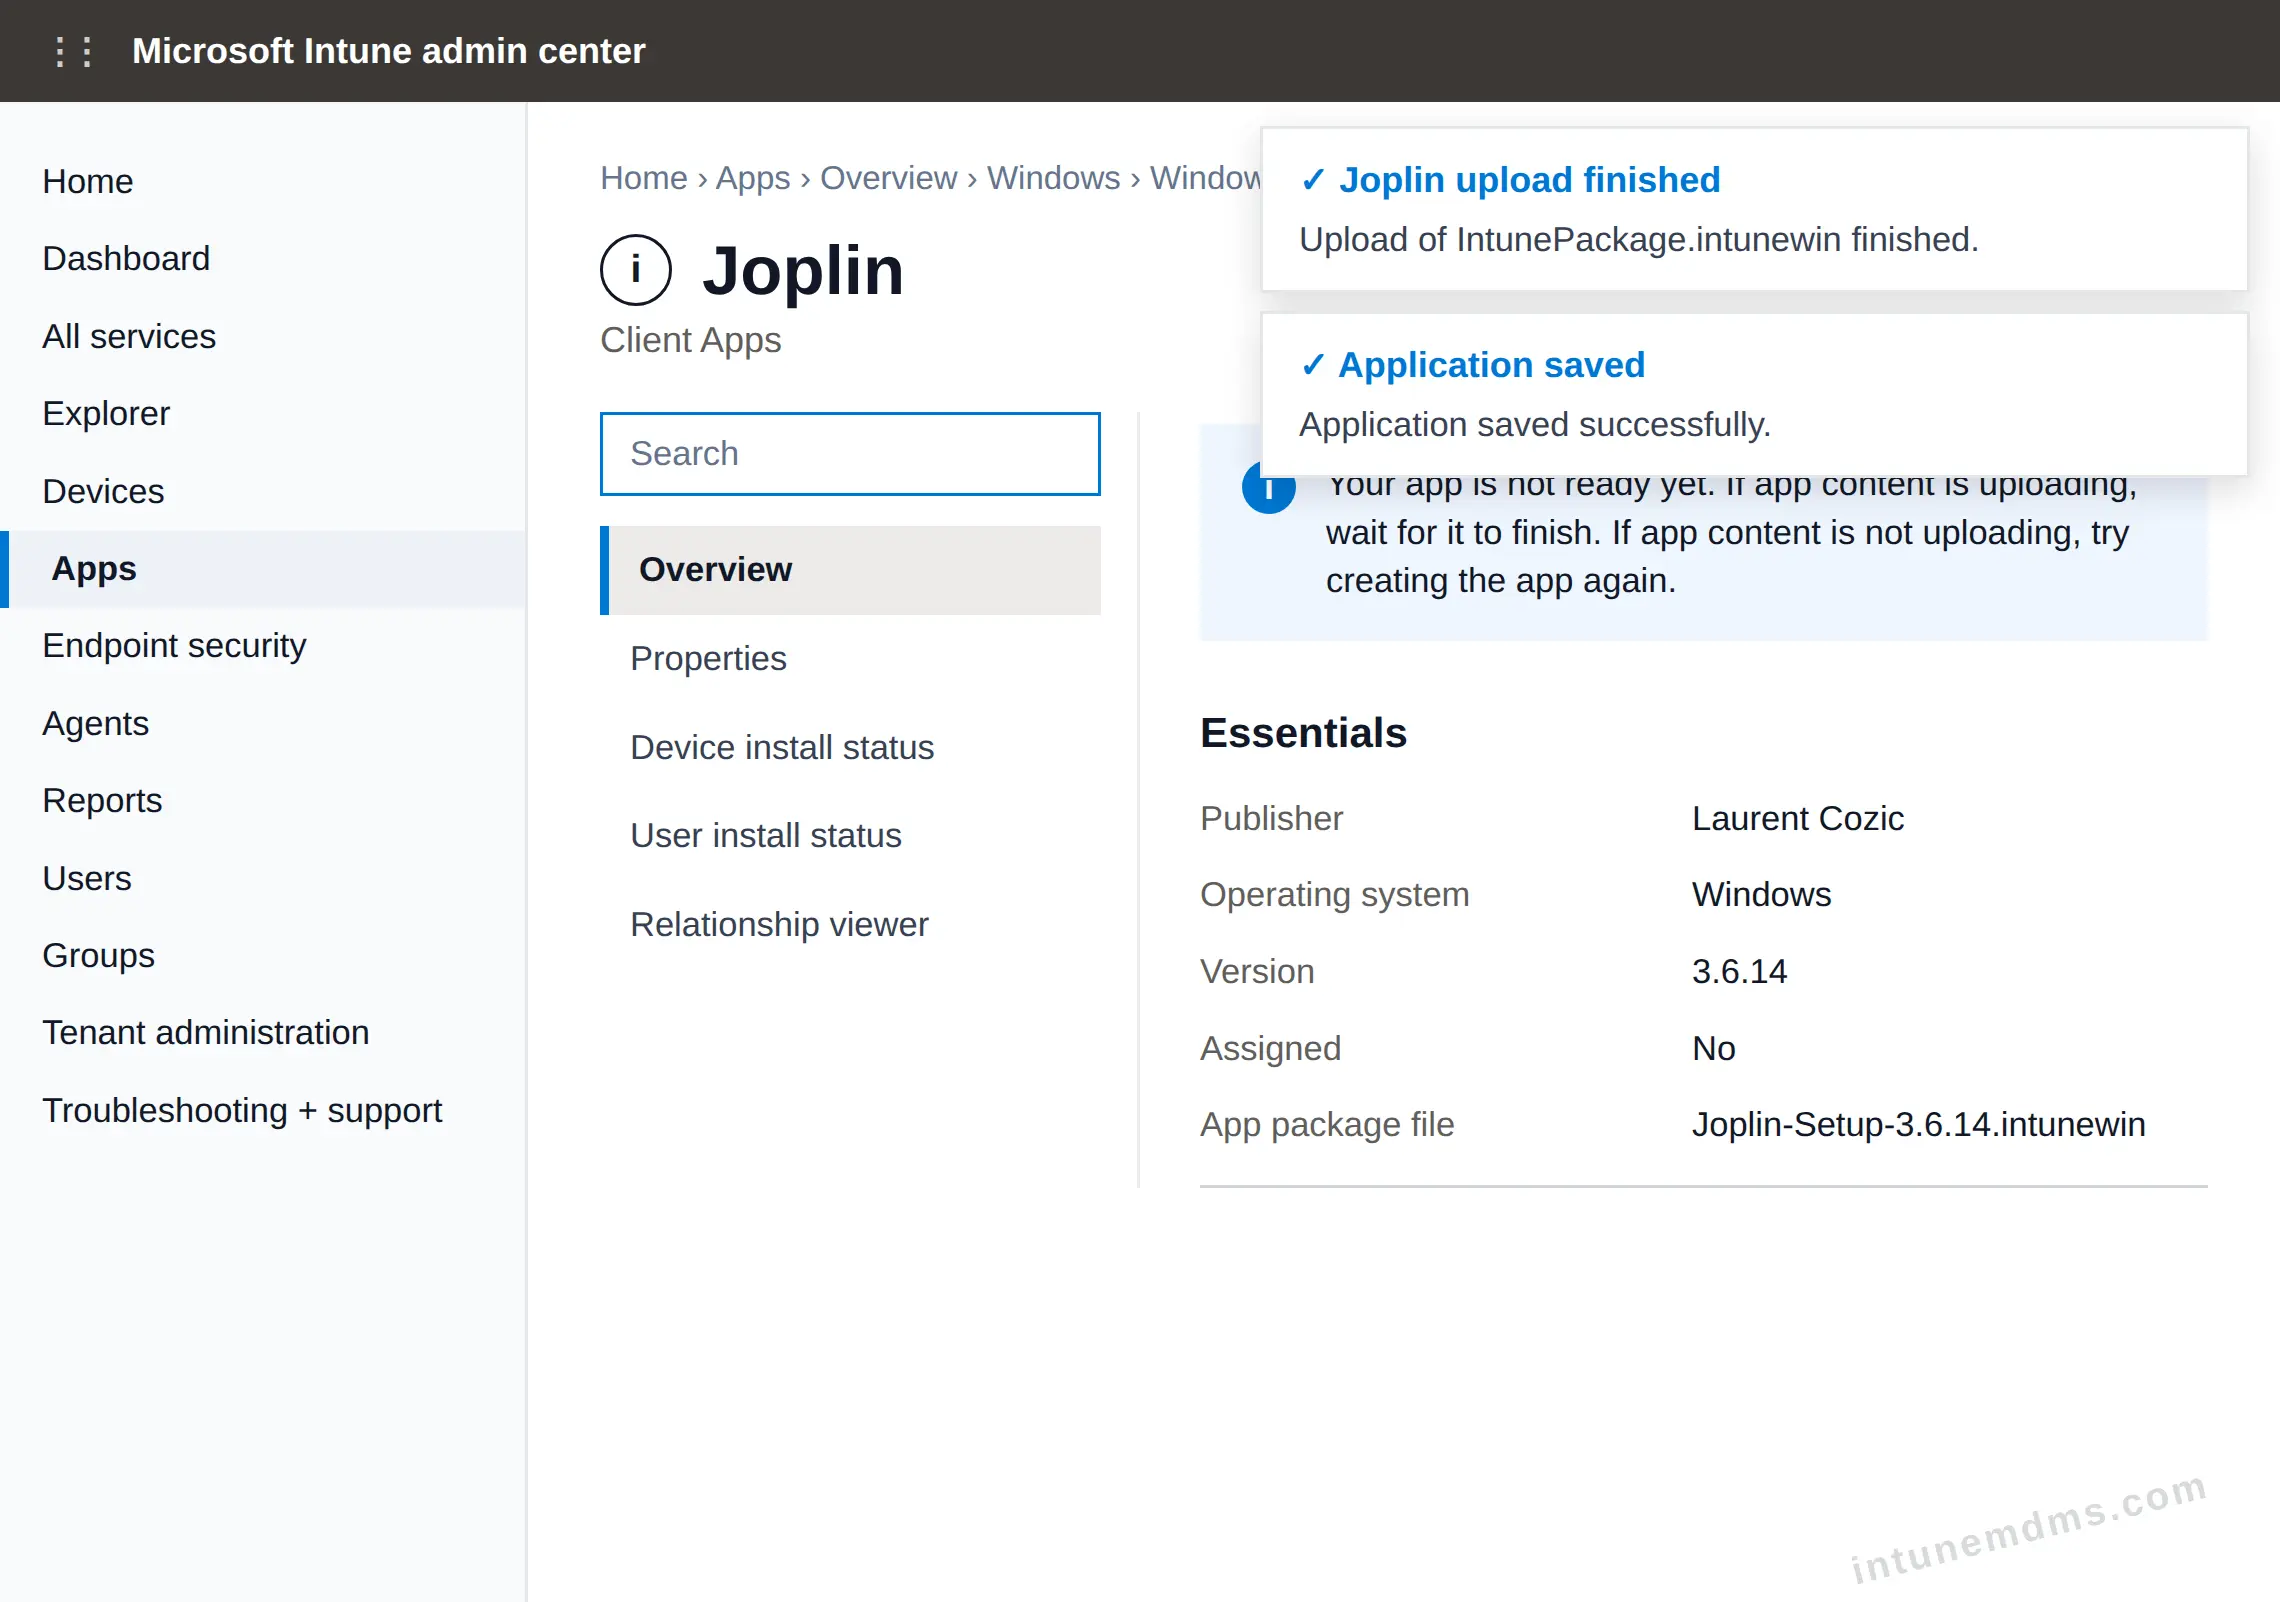Click the Windows breadcrumb link

[1053, 177]
